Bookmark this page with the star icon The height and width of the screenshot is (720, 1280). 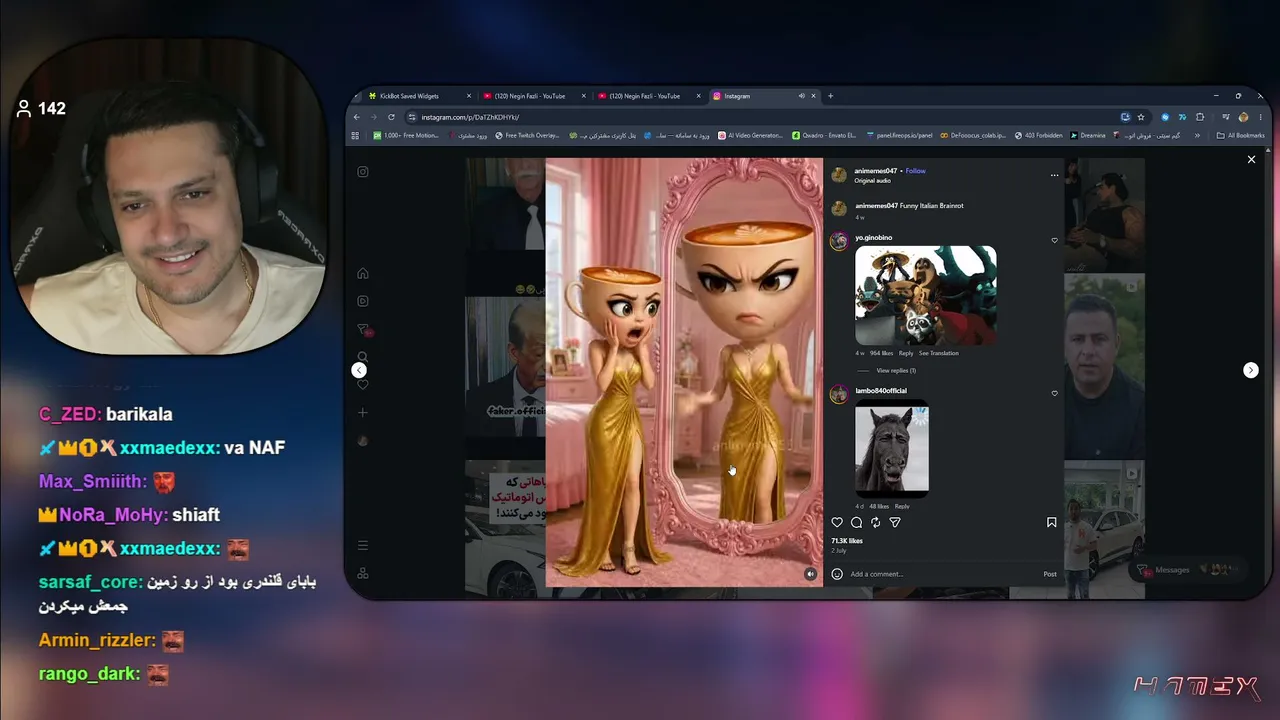(x=1141, y=117)
